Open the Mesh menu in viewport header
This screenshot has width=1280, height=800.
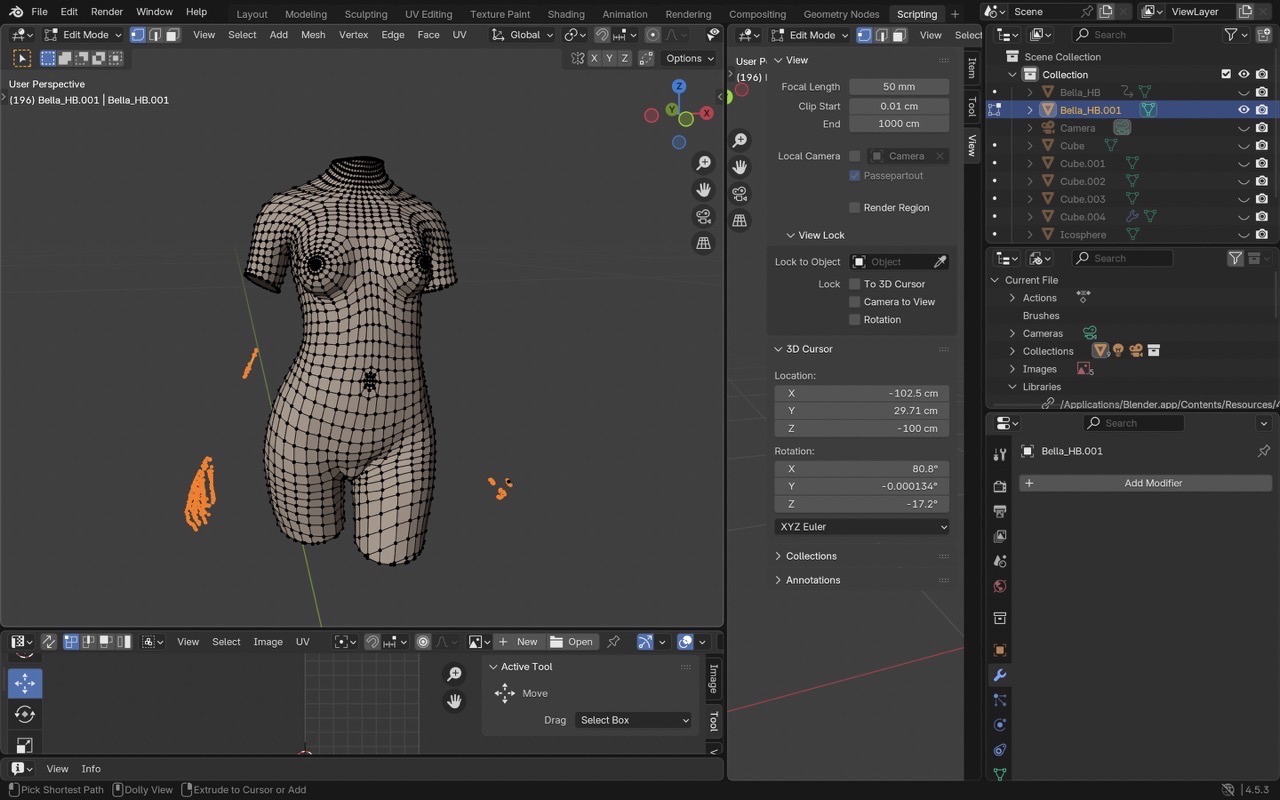[x=313, y=35]
